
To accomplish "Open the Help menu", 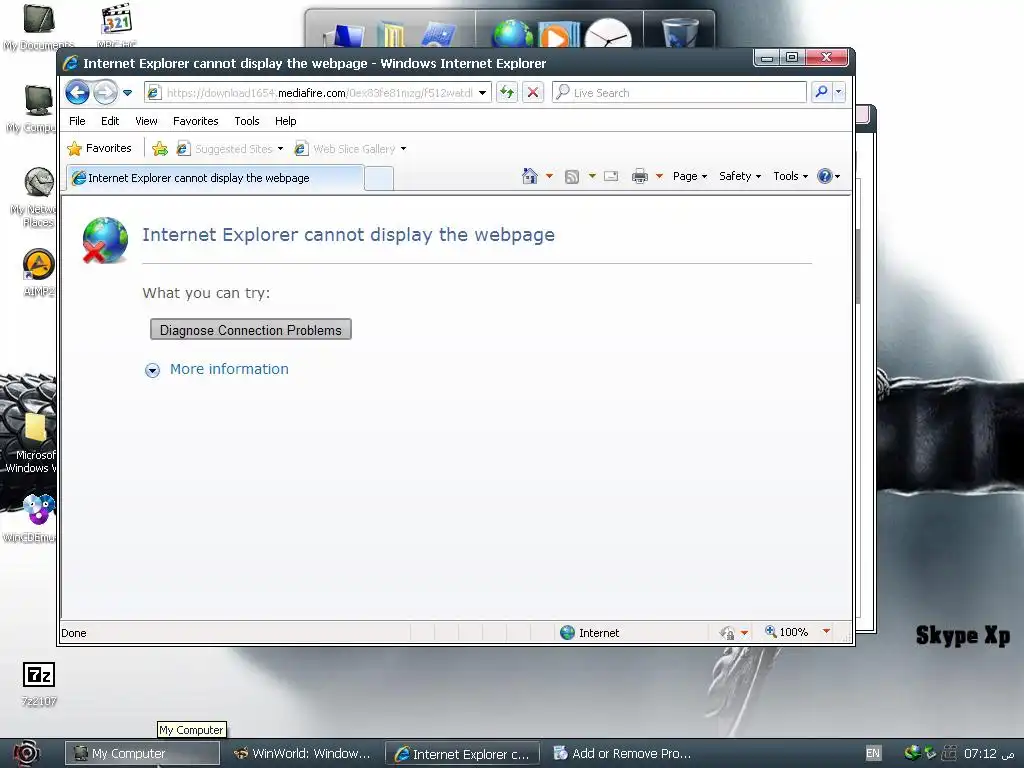I will 285,121.
